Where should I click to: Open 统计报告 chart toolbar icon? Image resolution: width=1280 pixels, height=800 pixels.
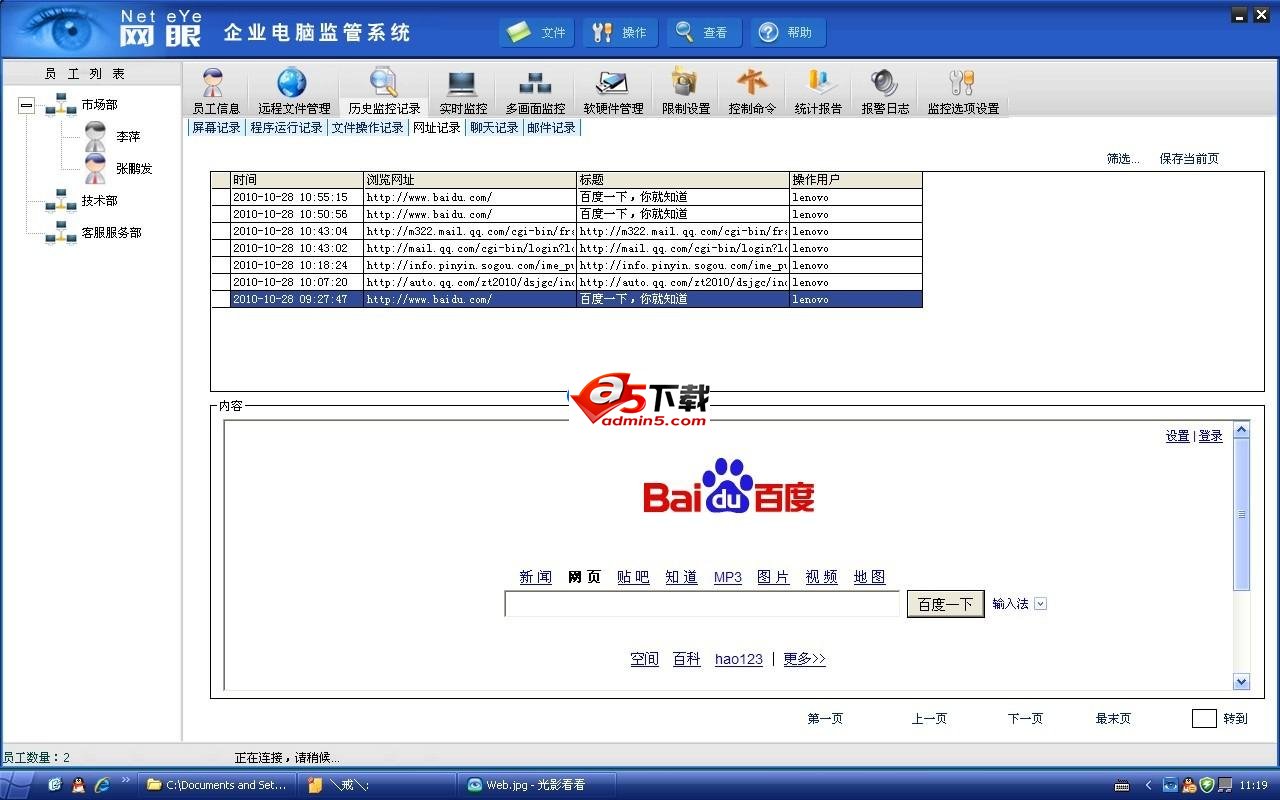818,91
